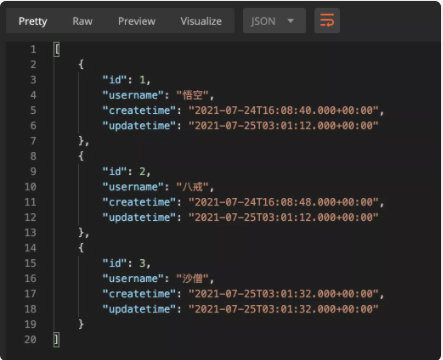443x360 pixels.
Task: Click the opening bracket on line 1
Action: pos(57,50)
